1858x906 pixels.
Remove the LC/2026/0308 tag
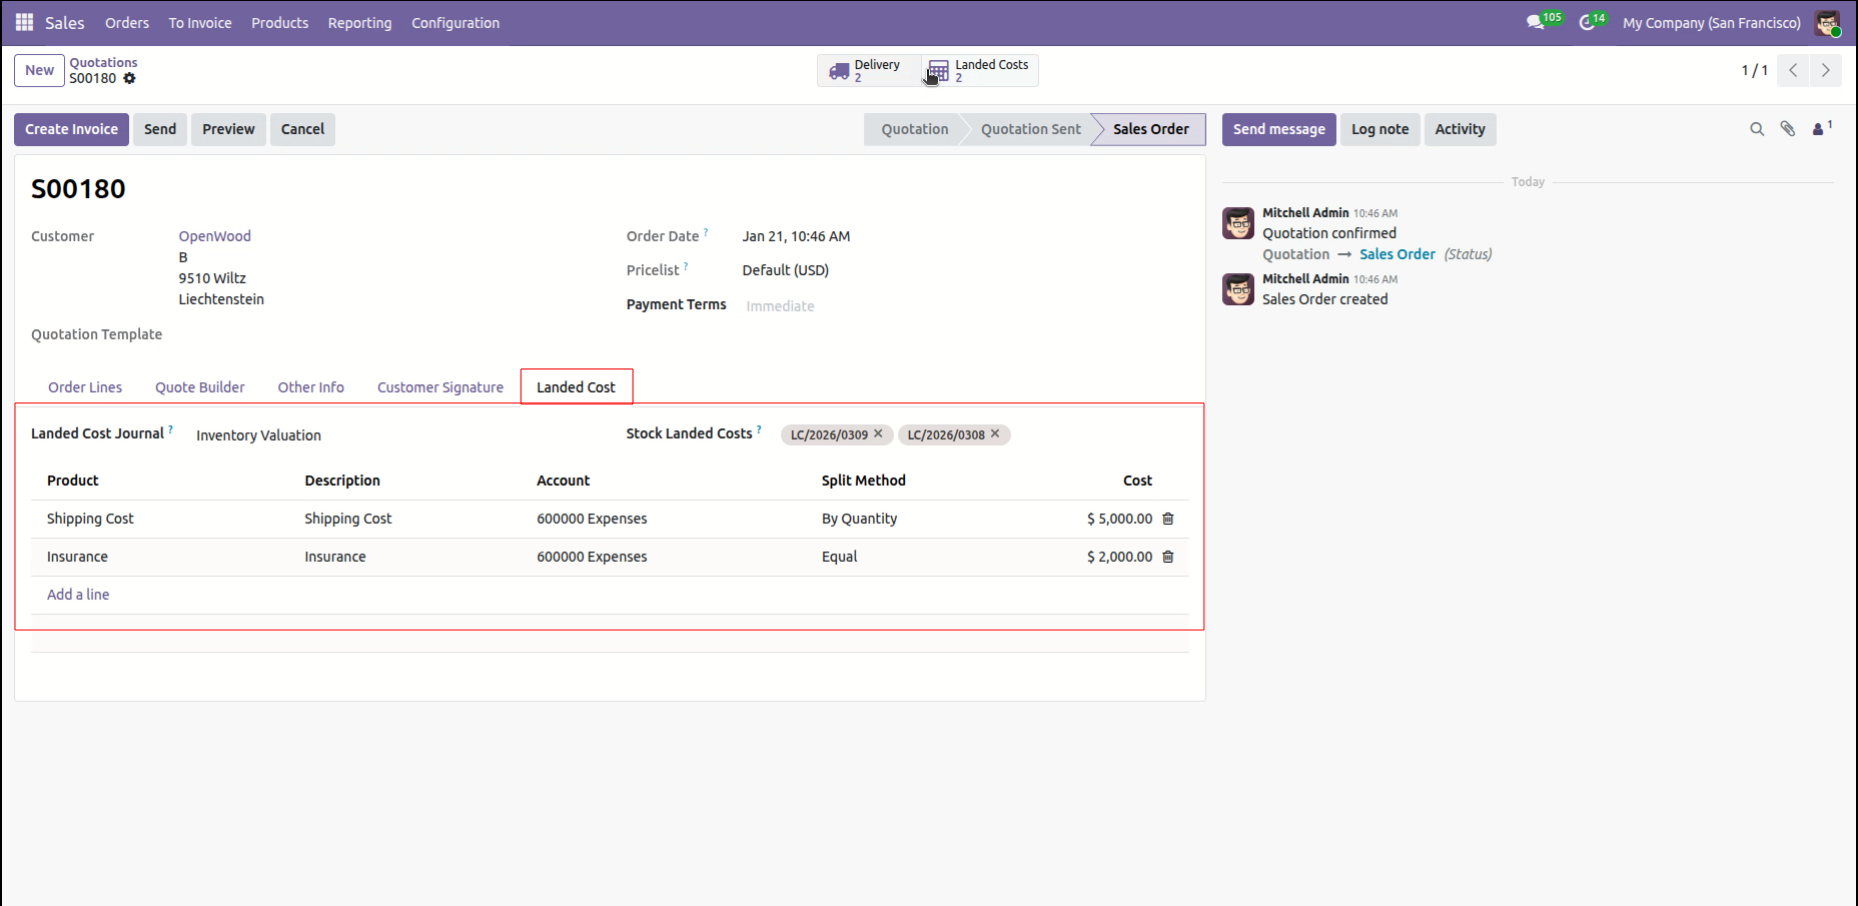click(x=995, y=434)
